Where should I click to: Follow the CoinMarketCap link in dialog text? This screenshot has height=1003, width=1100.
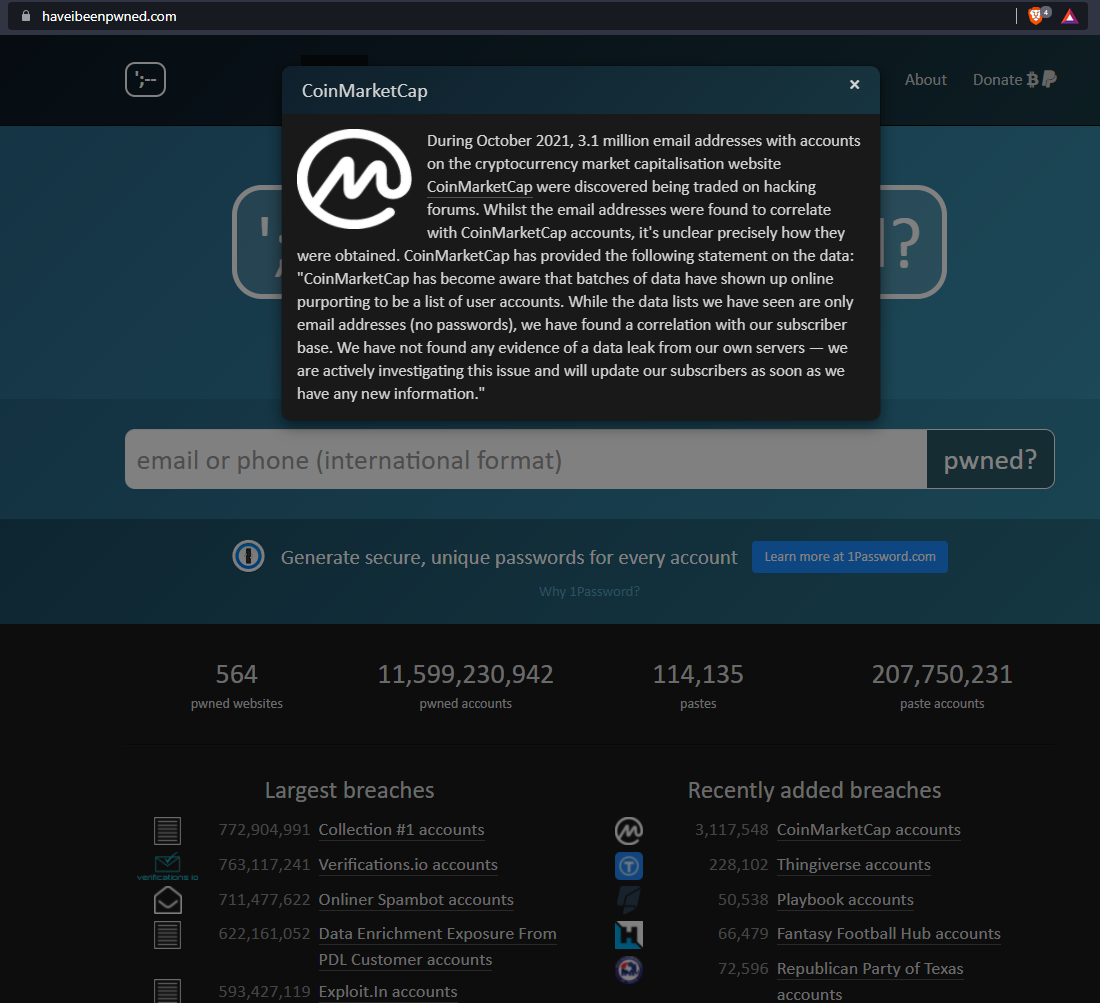coord(479,187)
